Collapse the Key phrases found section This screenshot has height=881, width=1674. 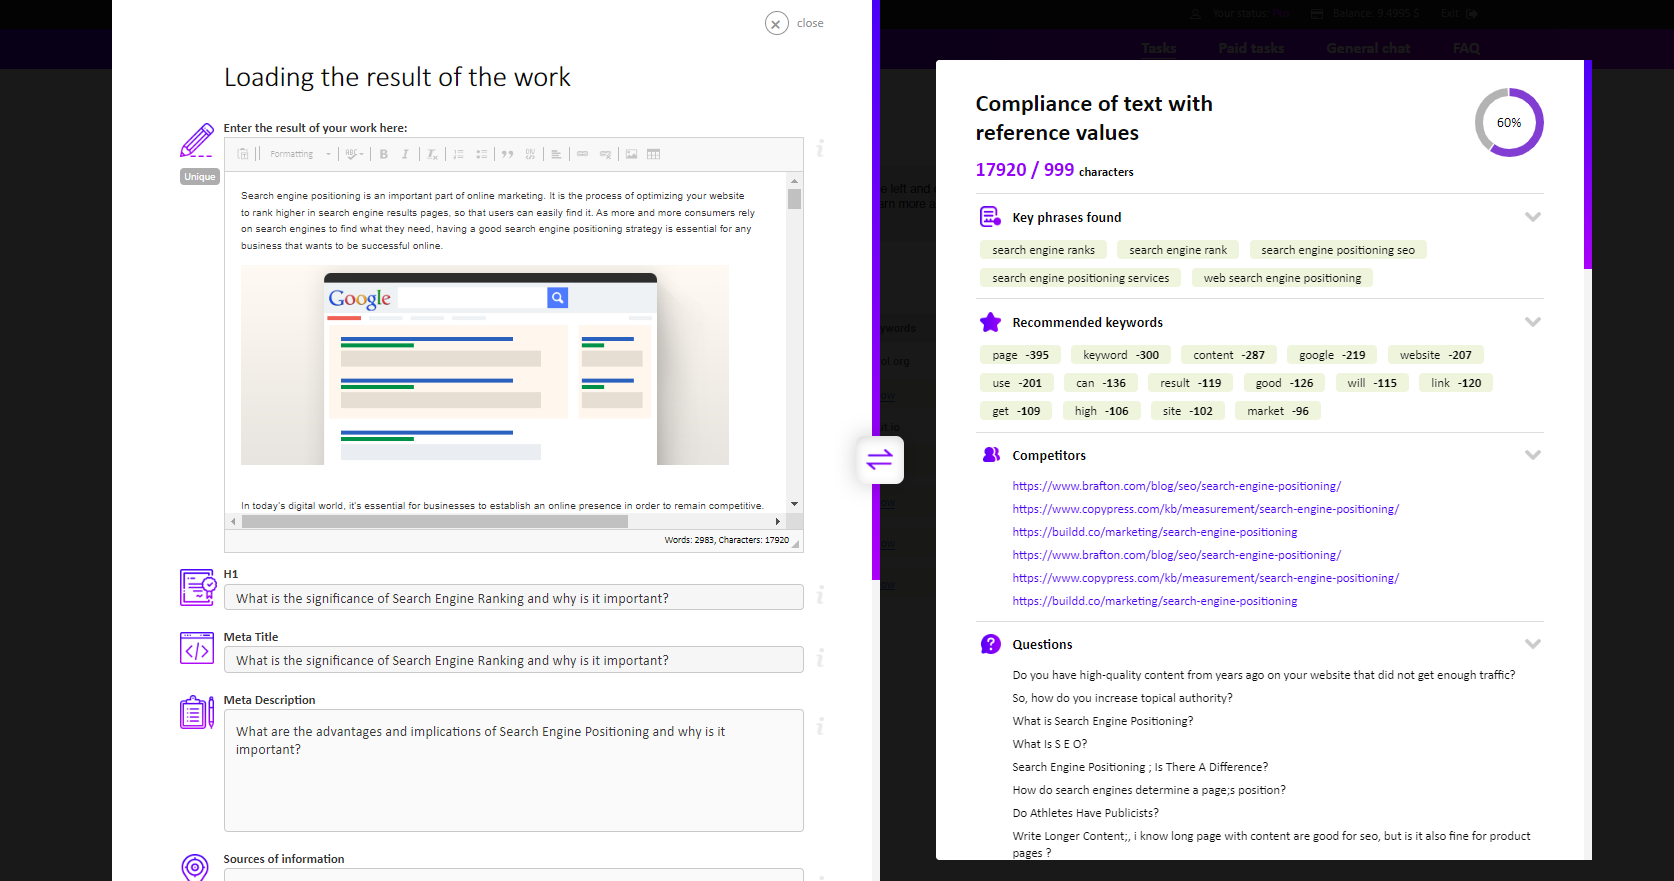point(1532,217)
